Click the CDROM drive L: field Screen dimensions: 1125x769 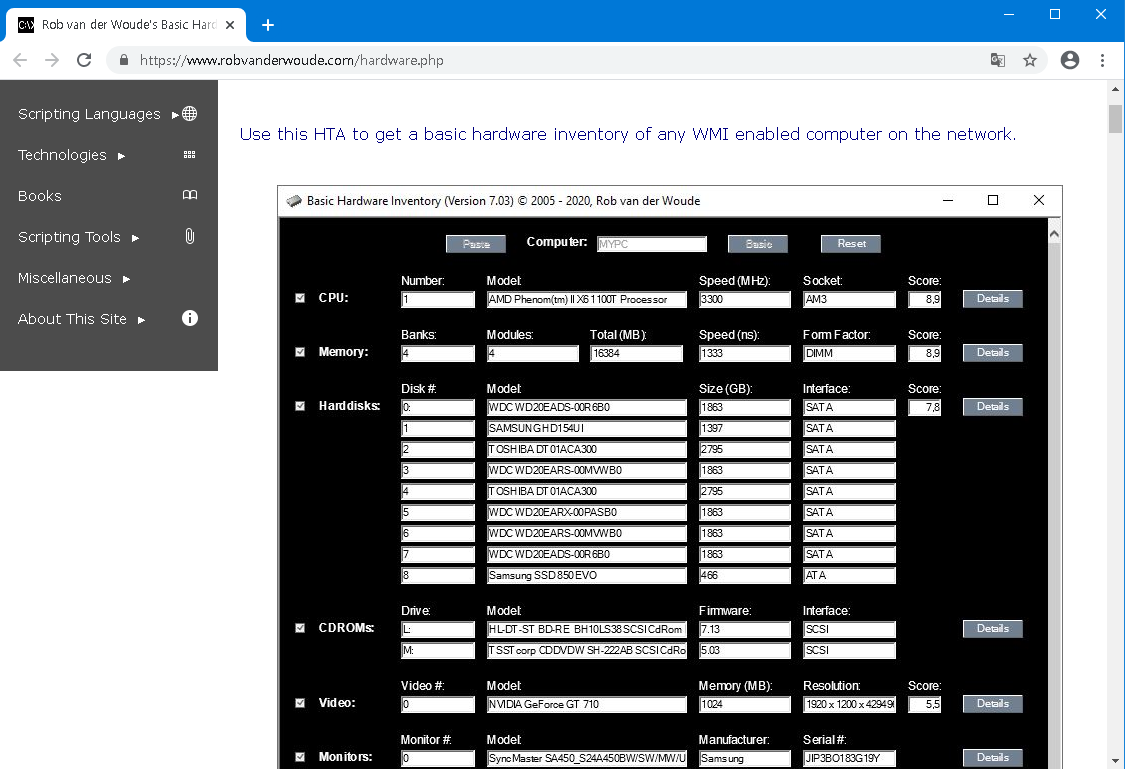pos(438,629)
